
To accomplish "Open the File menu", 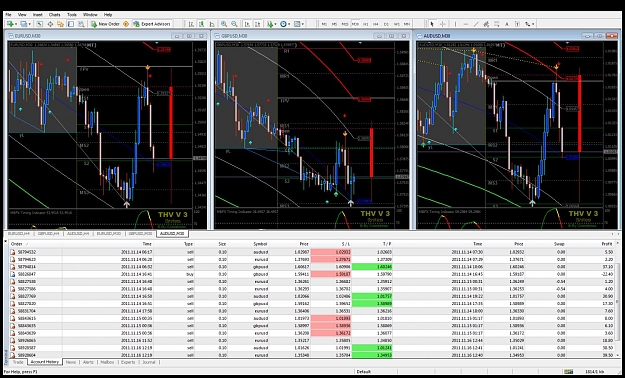I will (x=8, y=15).
